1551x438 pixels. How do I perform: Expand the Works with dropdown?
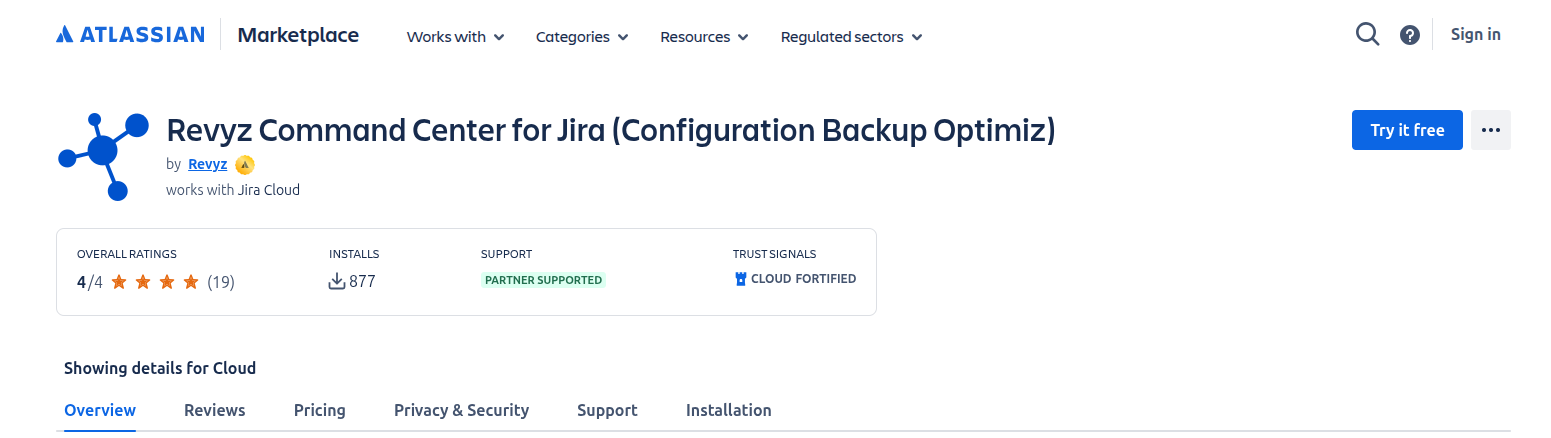[x=455, y=37]
